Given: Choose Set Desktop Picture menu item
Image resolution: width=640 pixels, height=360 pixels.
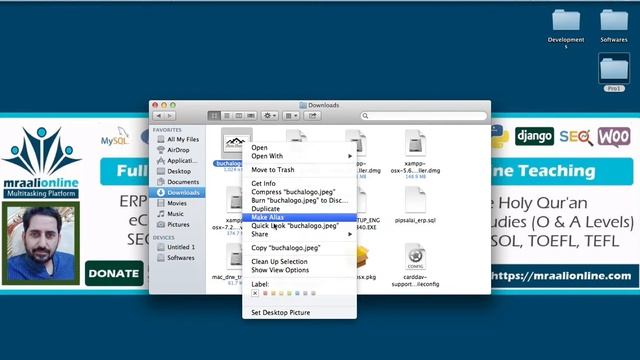Looking at the screenshot, I should tap(299, 312).
